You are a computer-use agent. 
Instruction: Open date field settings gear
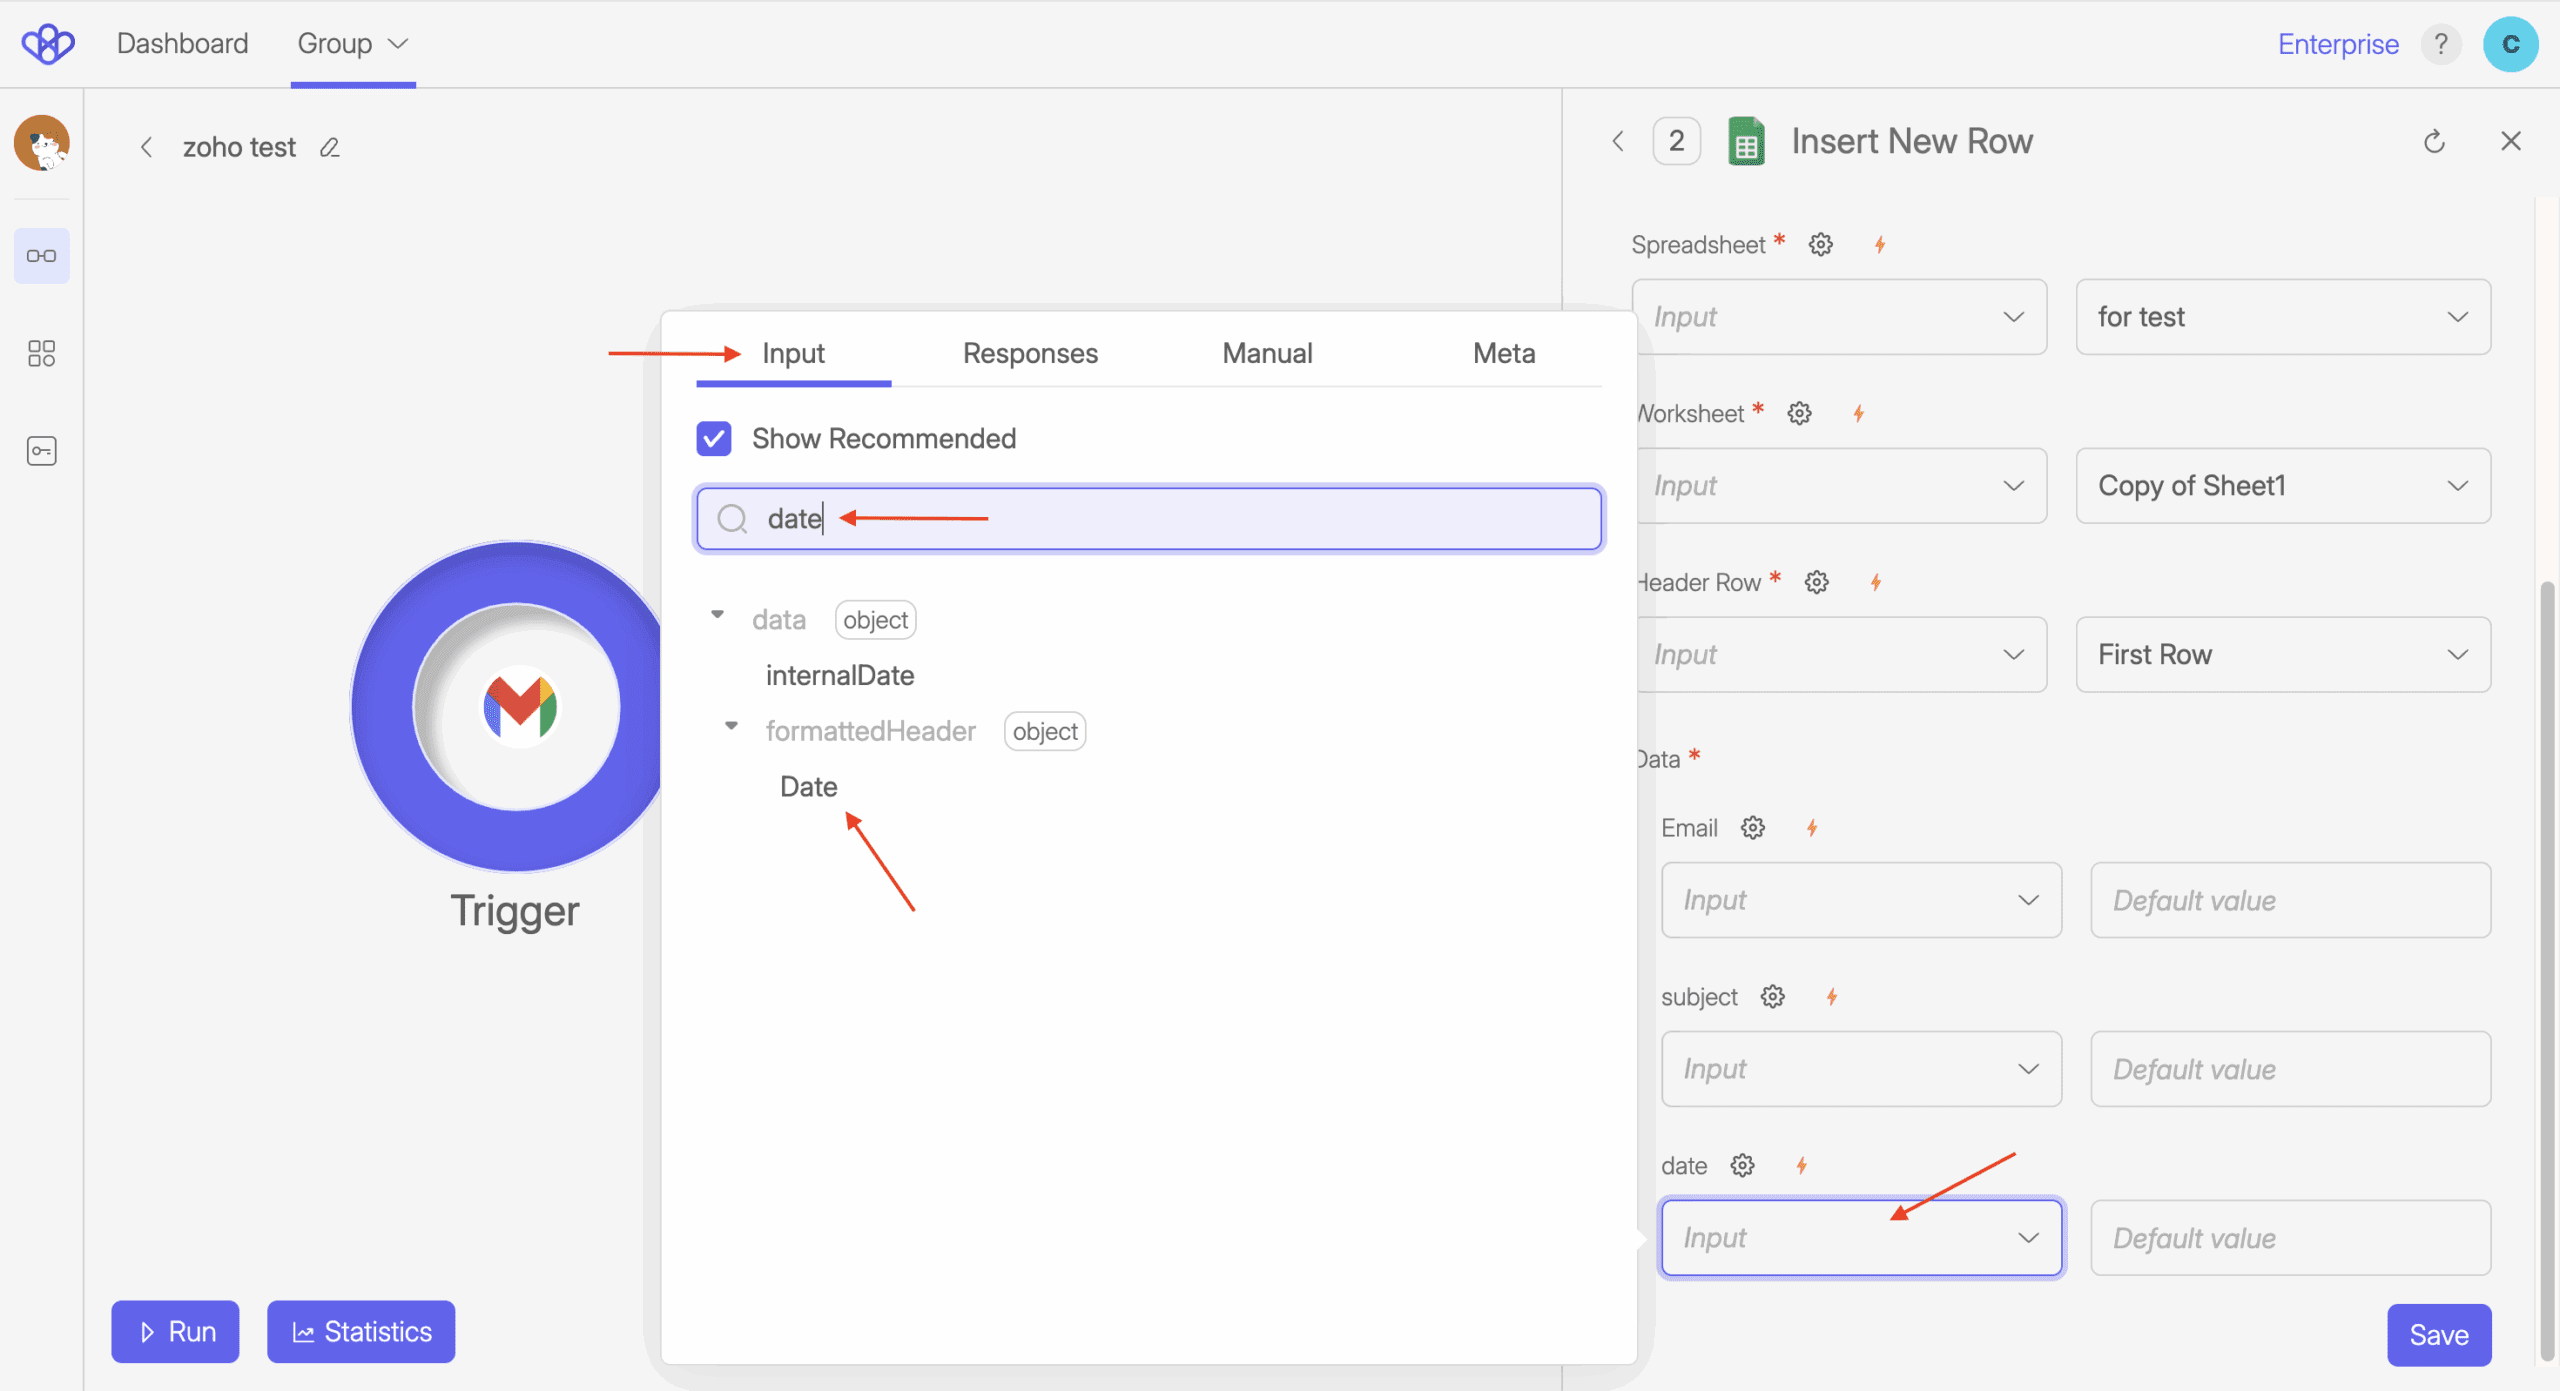coord(1743,1166)
